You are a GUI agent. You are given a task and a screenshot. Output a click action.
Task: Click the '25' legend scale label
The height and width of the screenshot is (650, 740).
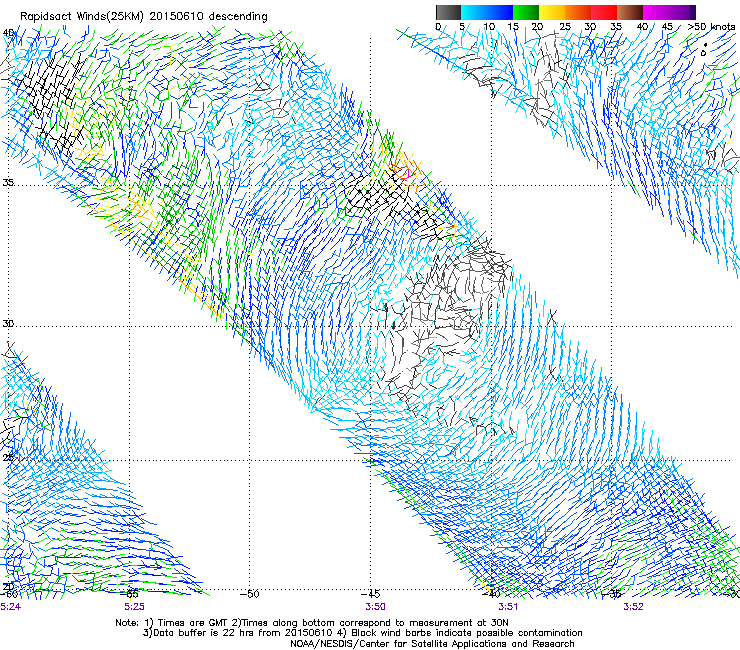point(565,27)
